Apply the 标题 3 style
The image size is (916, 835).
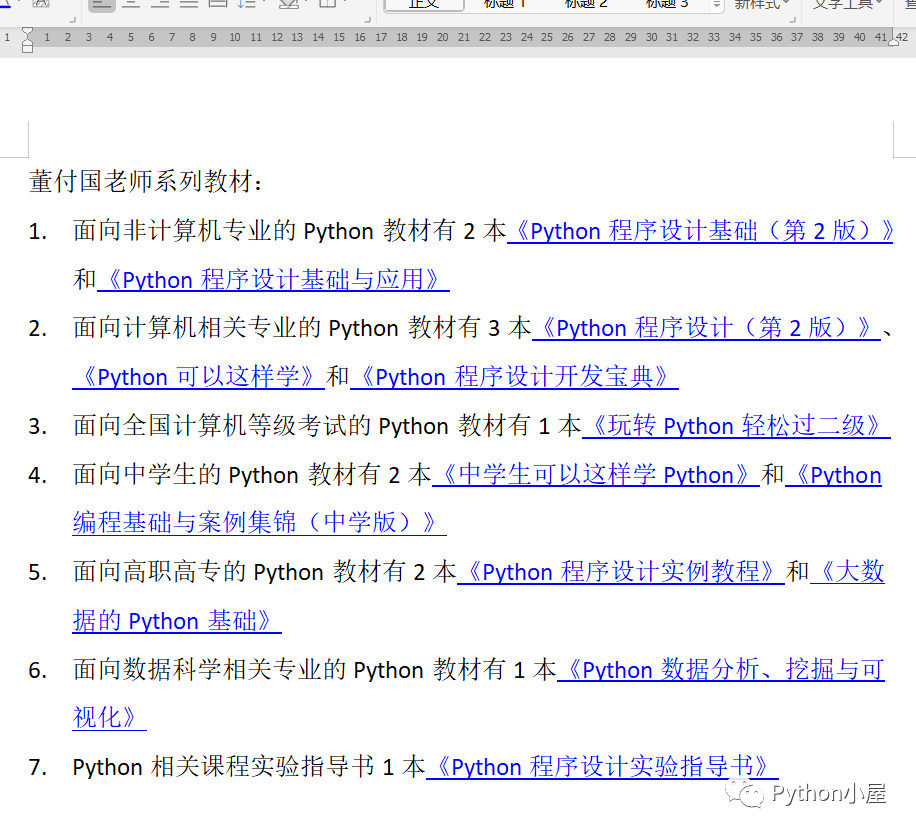(667, 5)
